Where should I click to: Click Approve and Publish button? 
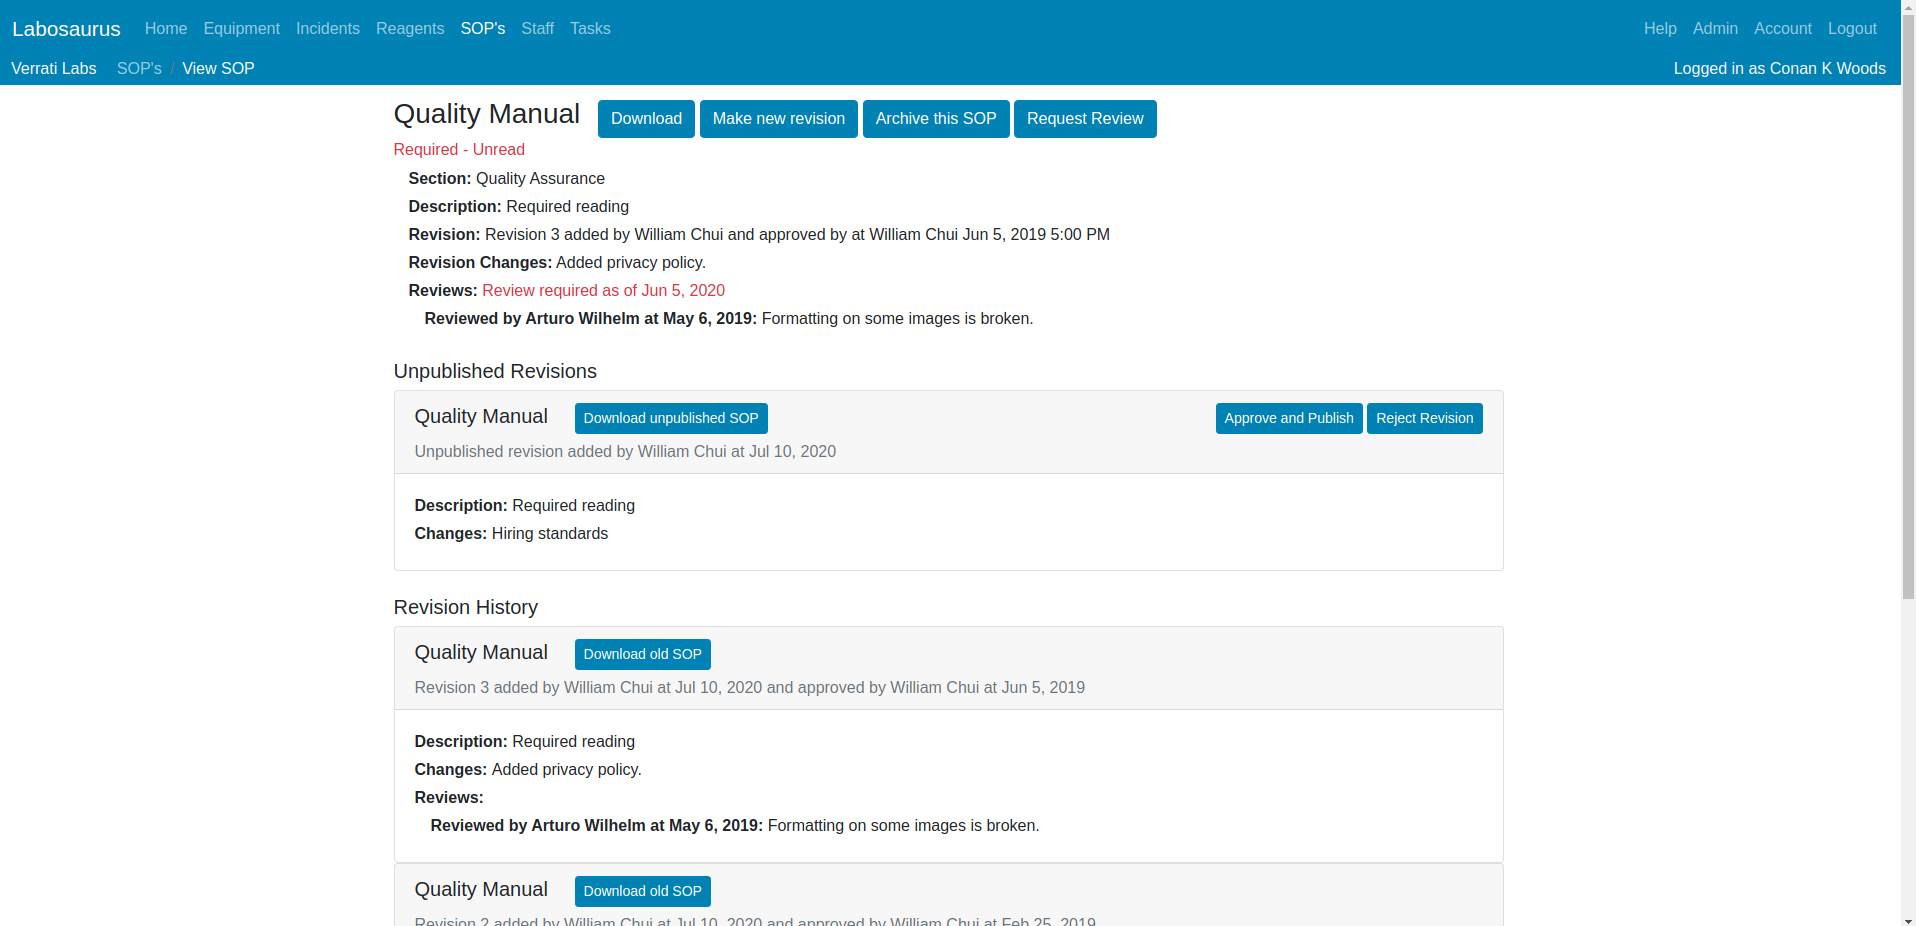[1289, 418]
